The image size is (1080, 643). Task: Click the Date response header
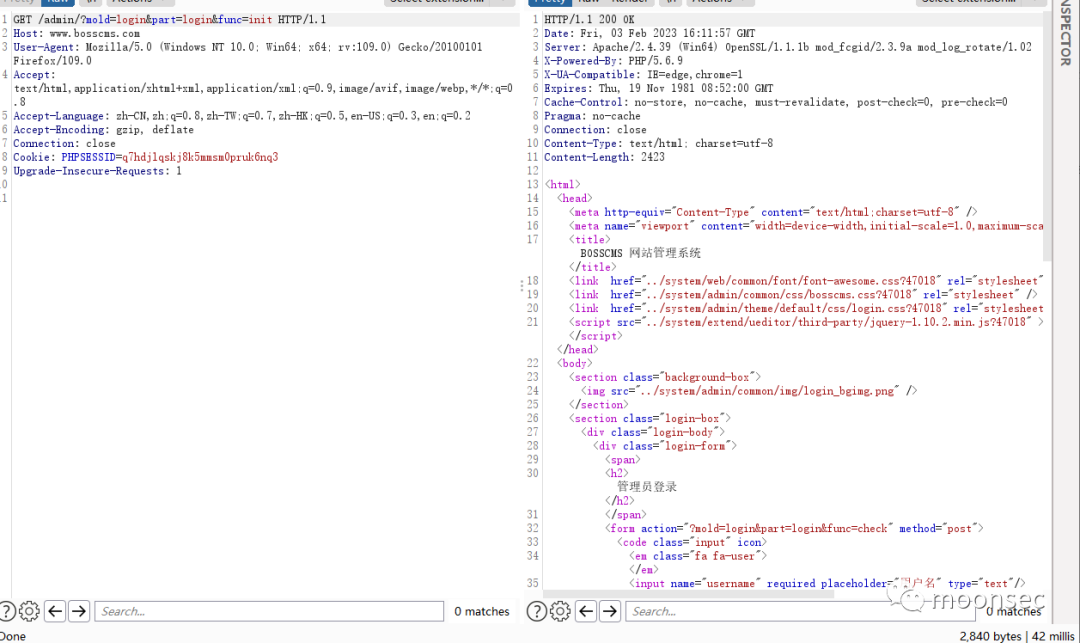pos(650,33)
